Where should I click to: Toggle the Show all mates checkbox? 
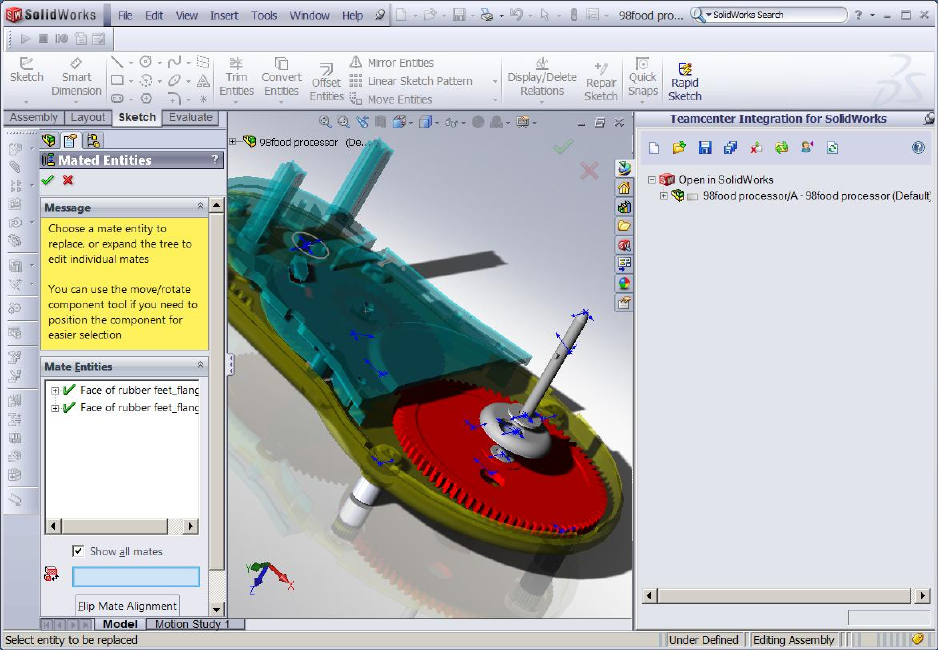pos(78,551)
